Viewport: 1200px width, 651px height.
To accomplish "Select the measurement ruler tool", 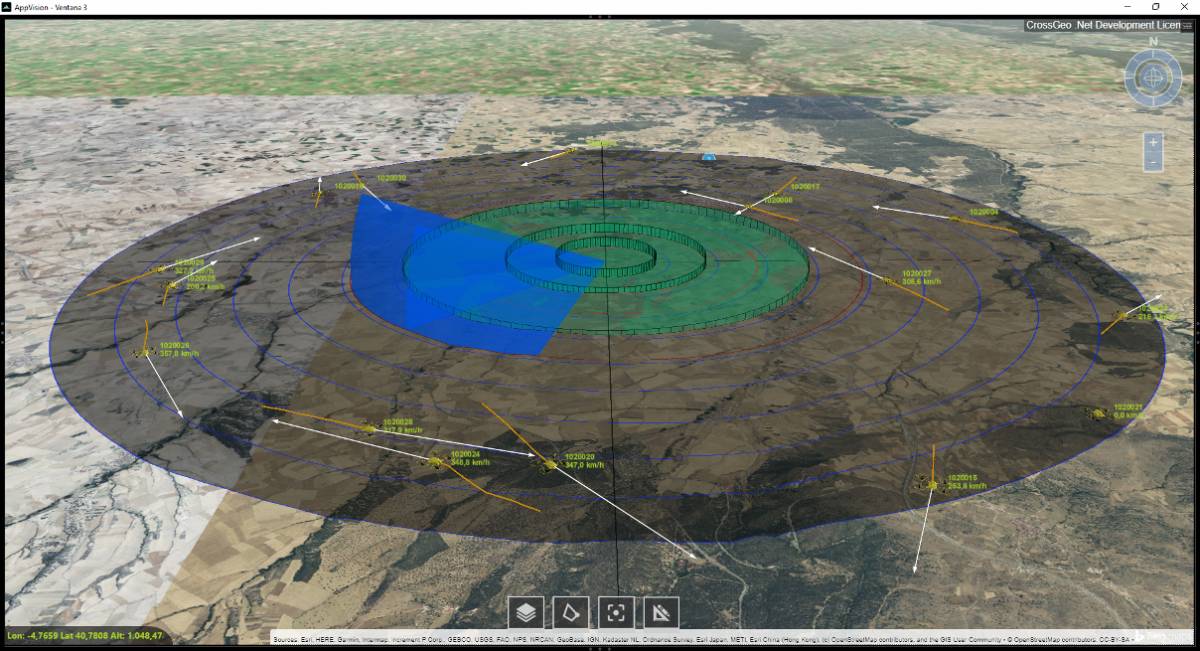I will [662, 612].
